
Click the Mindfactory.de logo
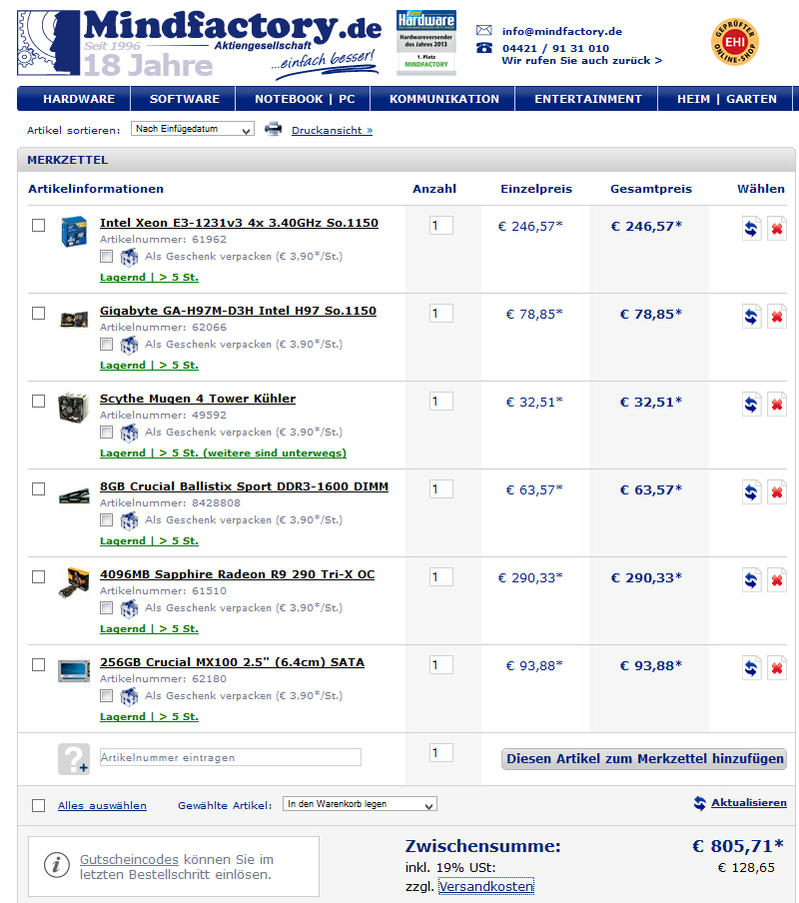(199, 43)
